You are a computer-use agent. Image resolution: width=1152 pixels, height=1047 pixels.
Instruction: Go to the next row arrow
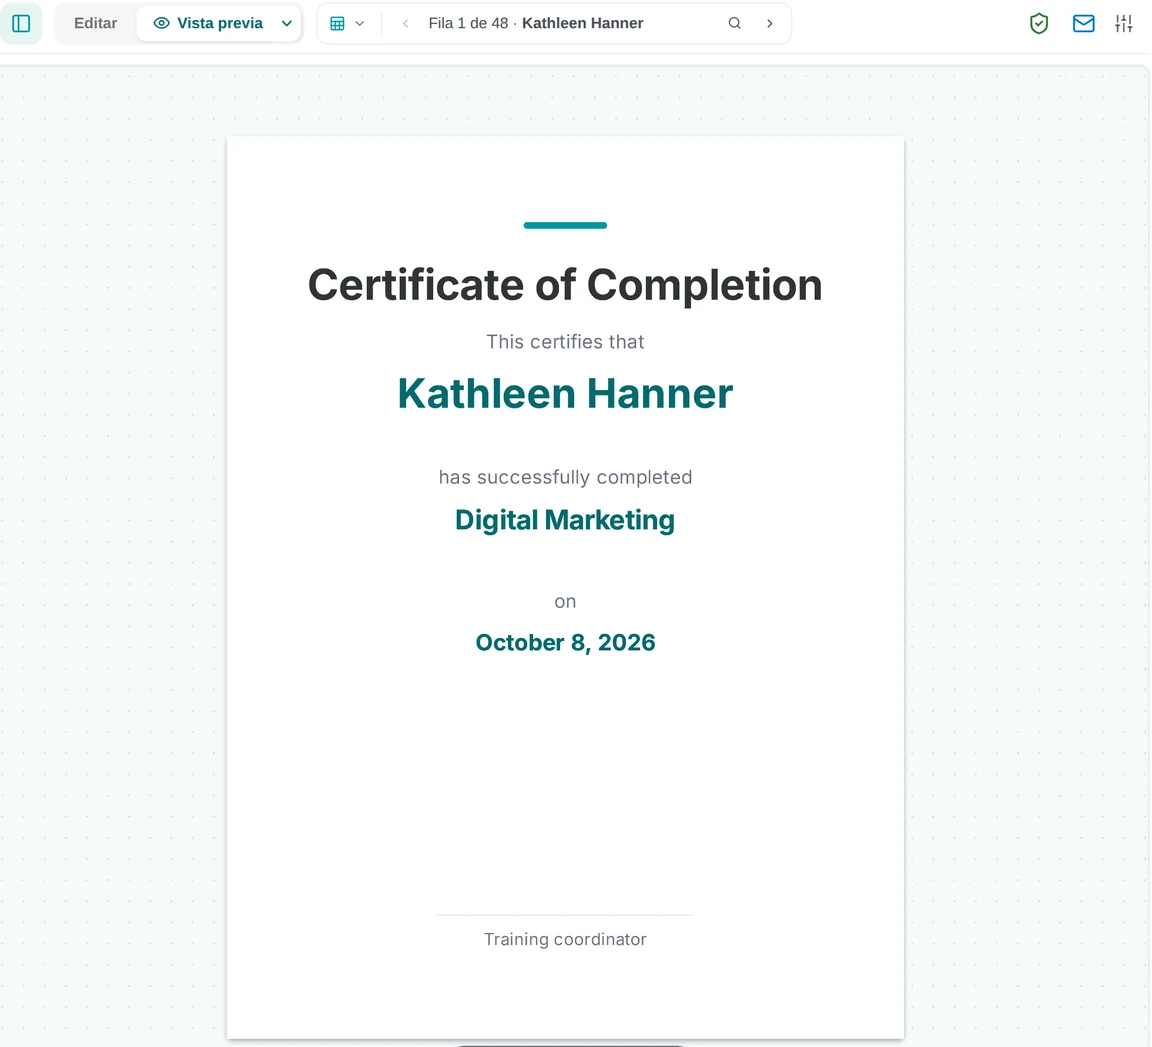pyautogui.click(x=769, y=24)
